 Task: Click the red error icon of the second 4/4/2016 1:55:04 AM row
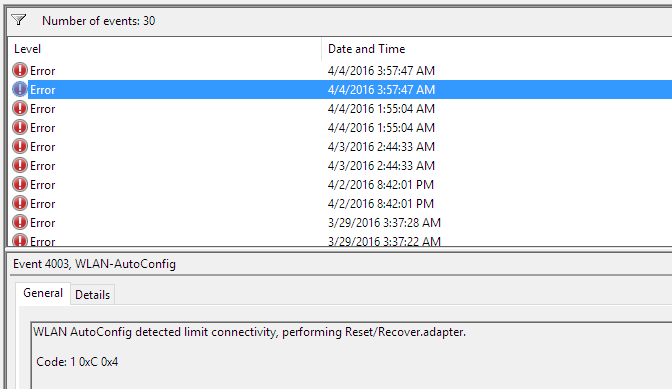click(x=20, y=127)
